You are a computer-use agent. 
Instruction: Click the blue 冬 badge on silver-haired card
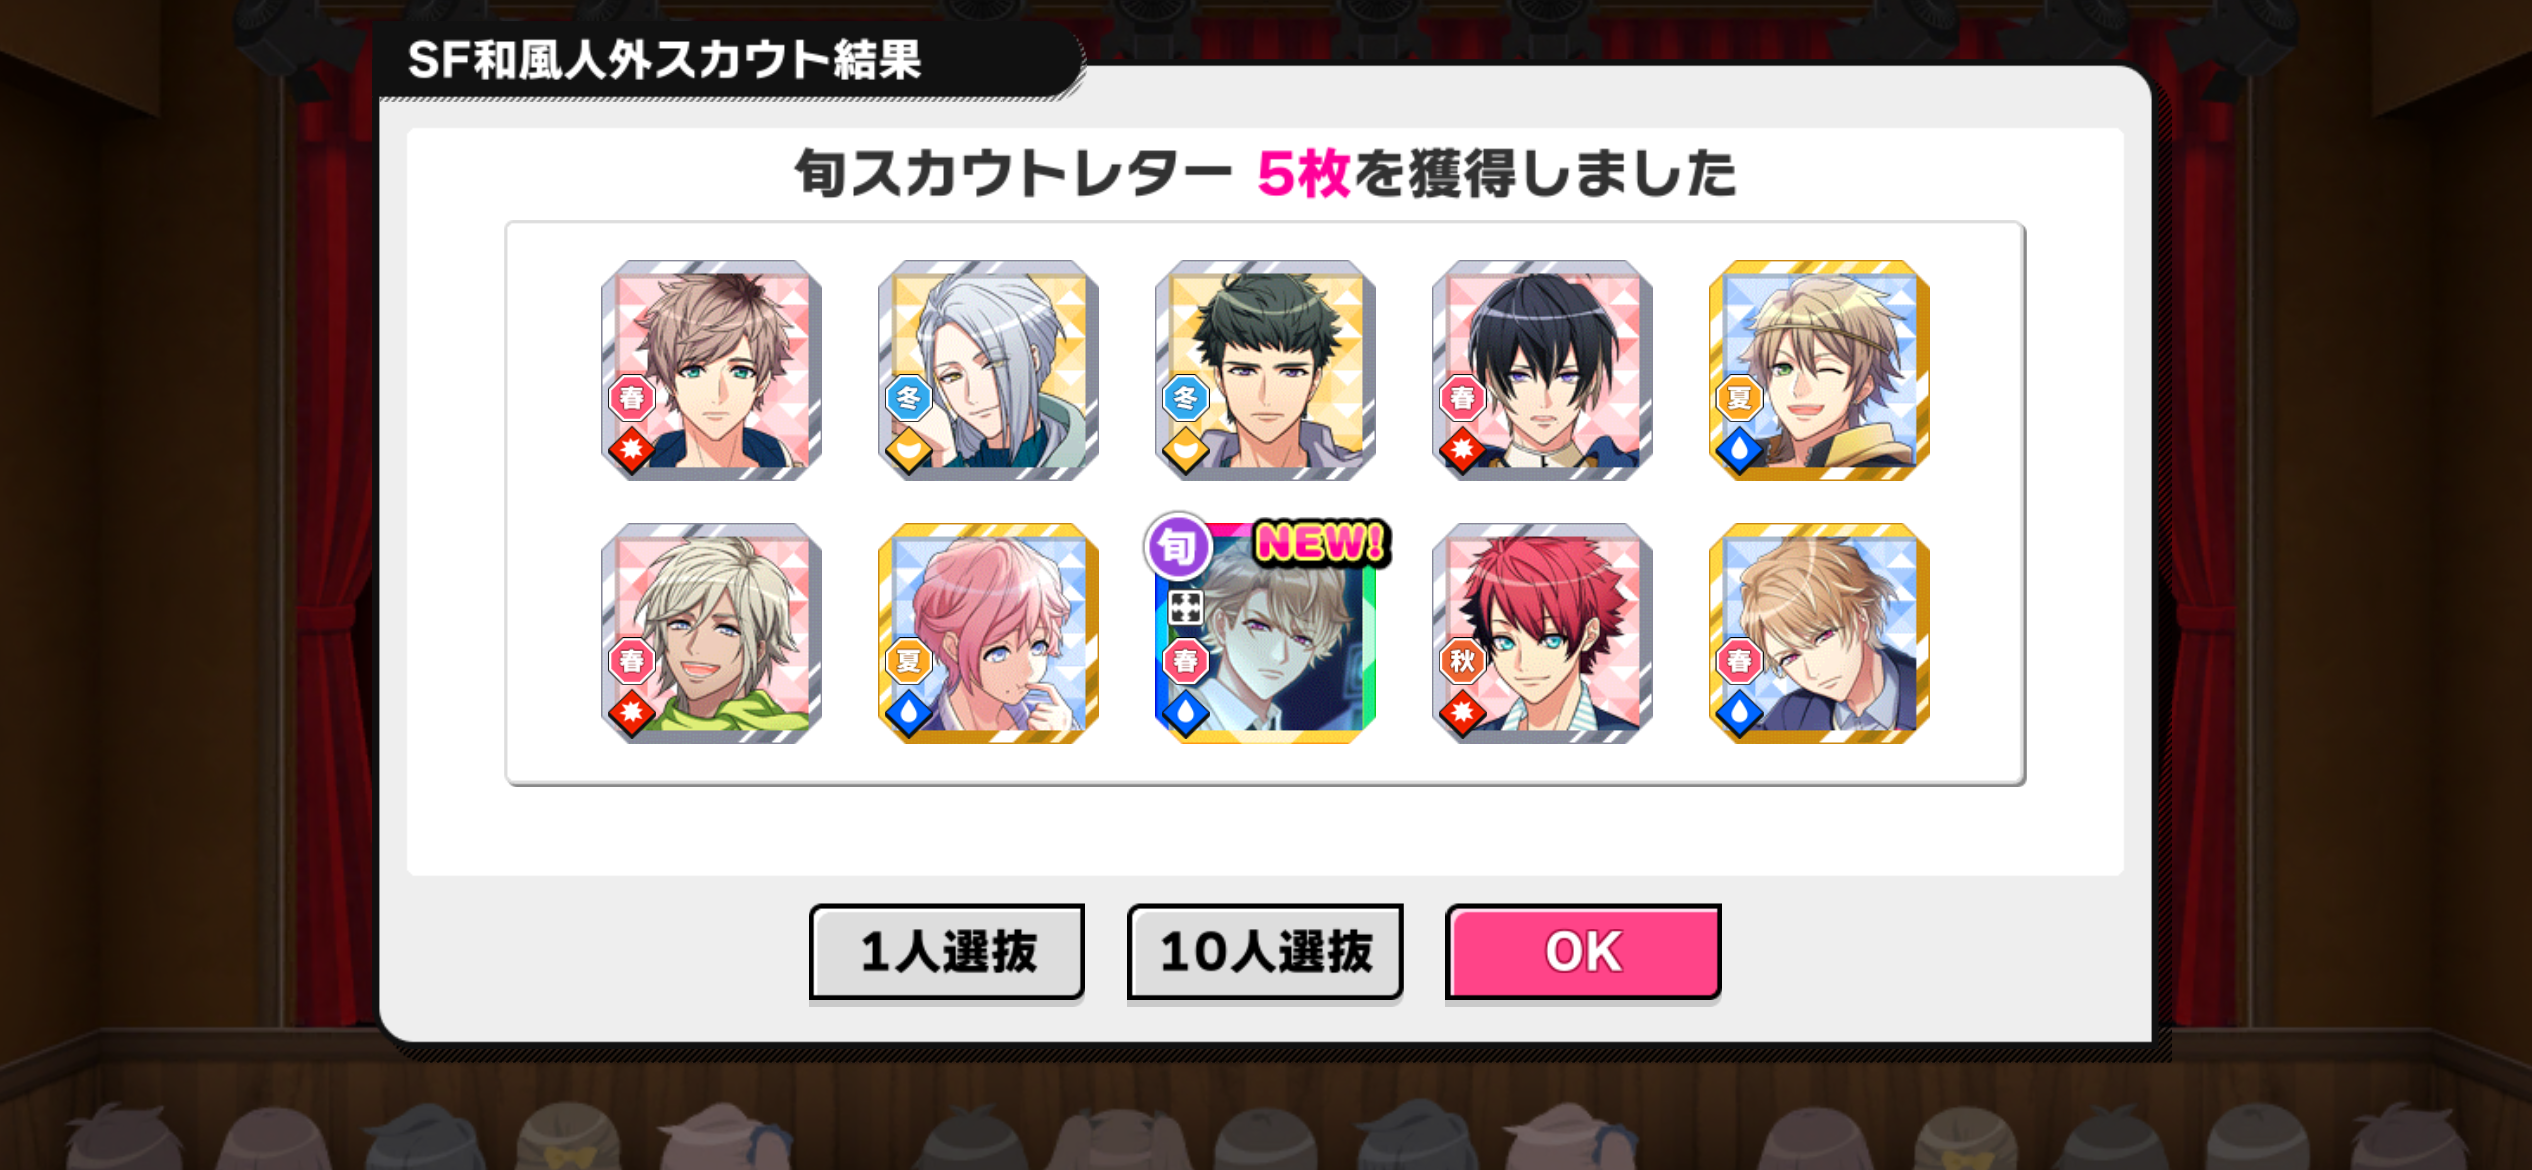[x=908, y=398]
